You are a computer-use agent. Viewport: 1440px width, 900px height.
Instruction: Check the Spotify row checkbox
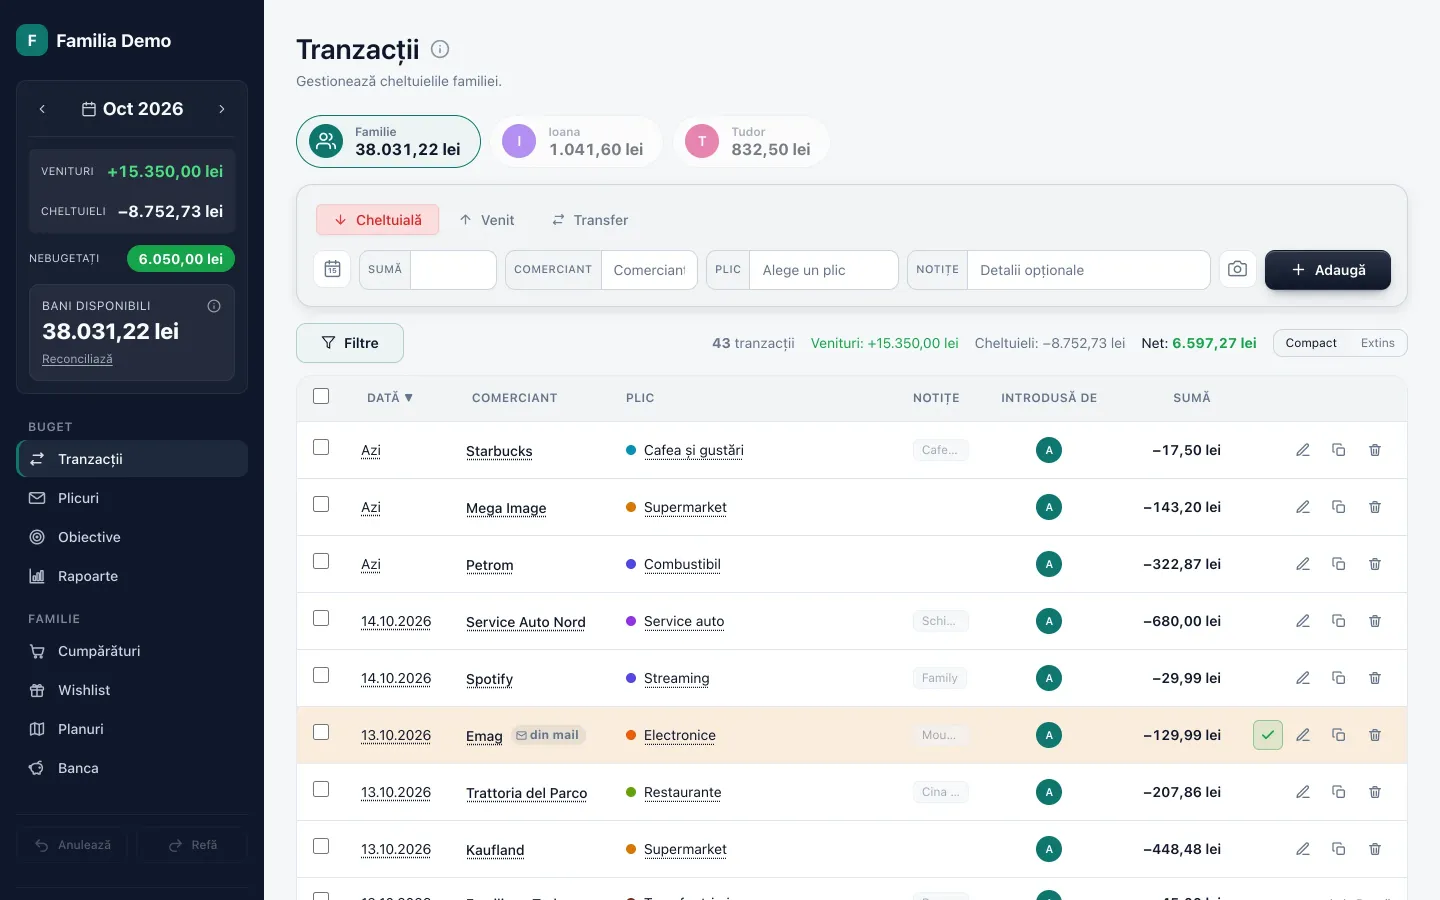321,675
